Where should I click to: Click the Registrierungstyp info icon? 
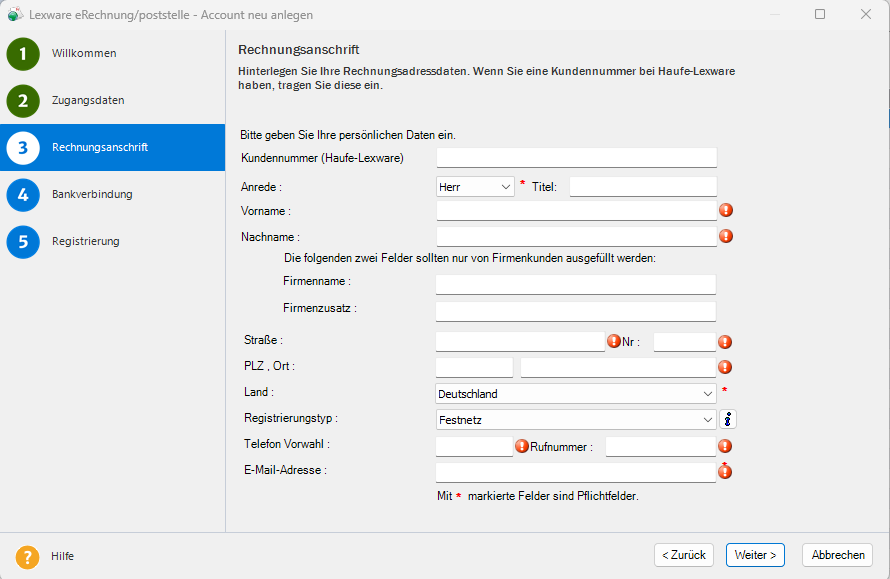pos(728,419)
